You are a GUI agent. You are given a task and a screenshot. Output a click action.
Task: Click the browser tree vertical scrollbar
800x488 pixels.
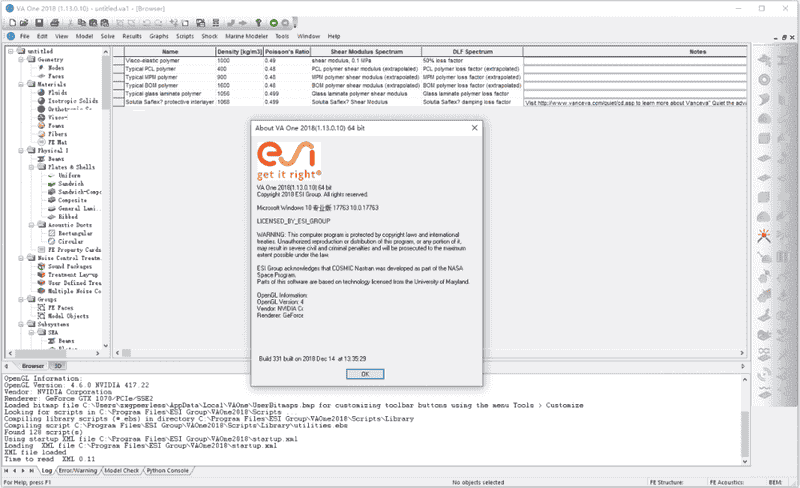(106, 199)
